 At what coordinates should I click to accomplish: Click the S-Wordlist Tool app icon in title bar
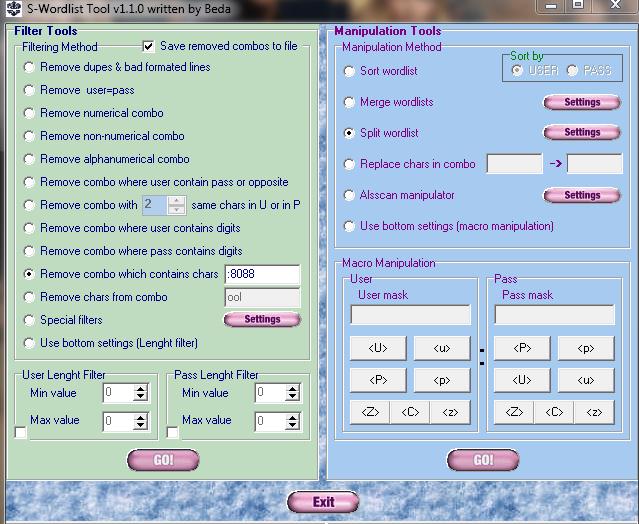(13, 9)
